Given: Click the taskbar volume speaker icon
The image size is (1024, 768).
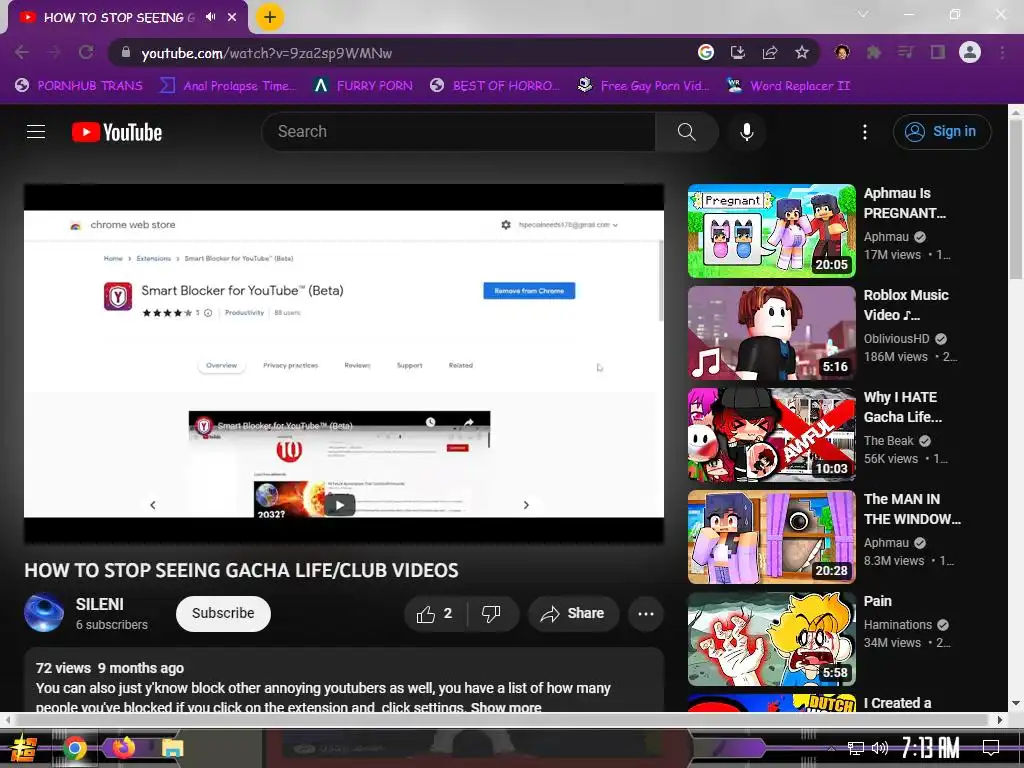Looking at the screenshot, I should coord(880,748).
